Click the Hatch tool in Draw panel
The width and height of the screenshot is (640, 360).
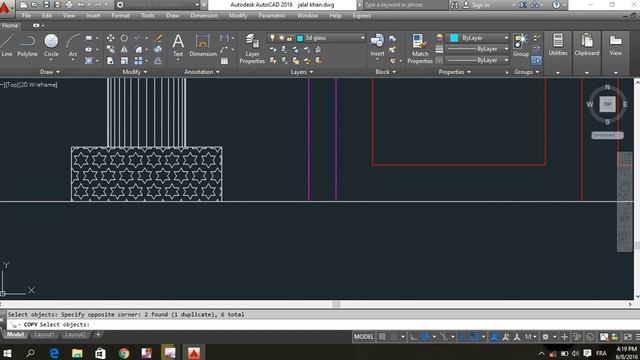pos(89,61)
